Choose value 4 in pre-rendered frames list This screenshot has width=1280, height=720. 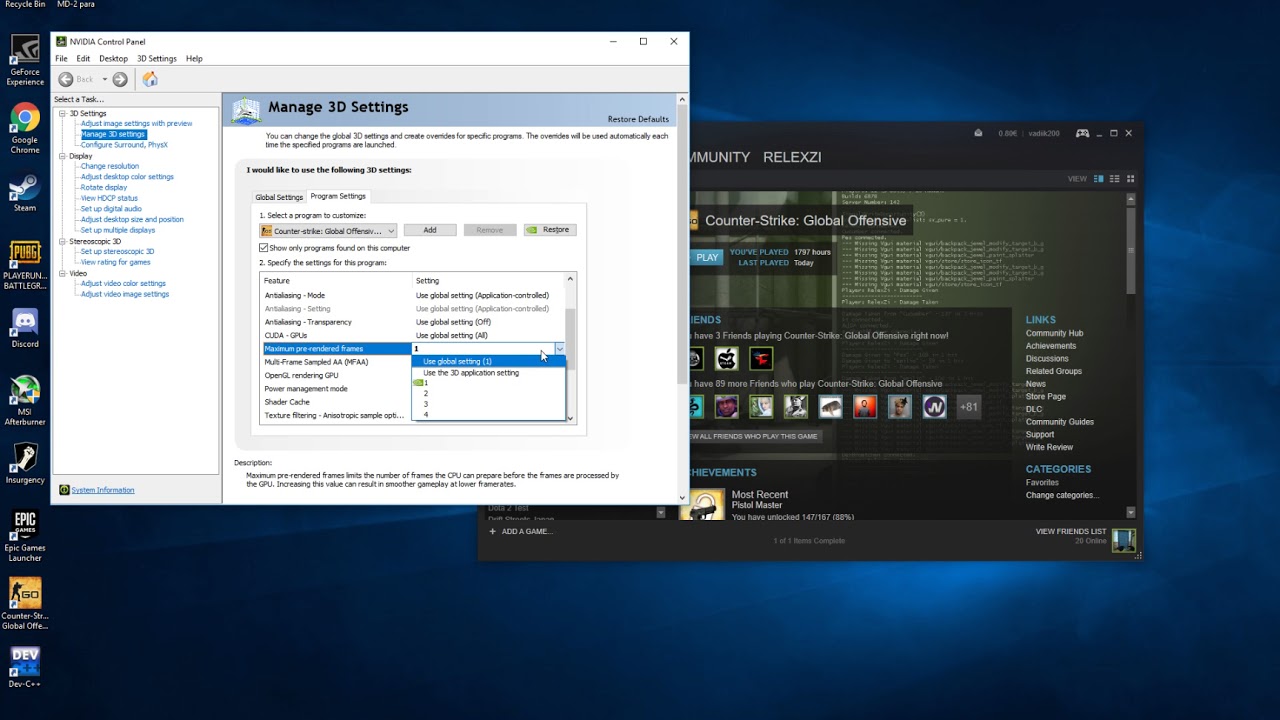488,414
